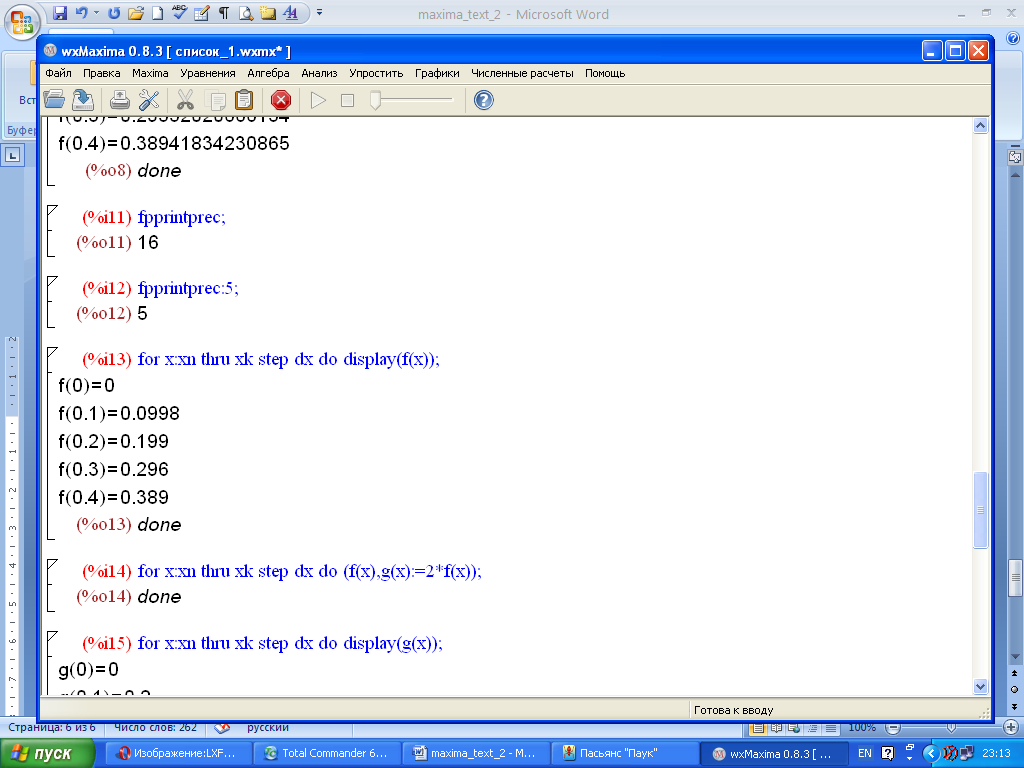Click Word zoom in plus button

coord(1011,728)
